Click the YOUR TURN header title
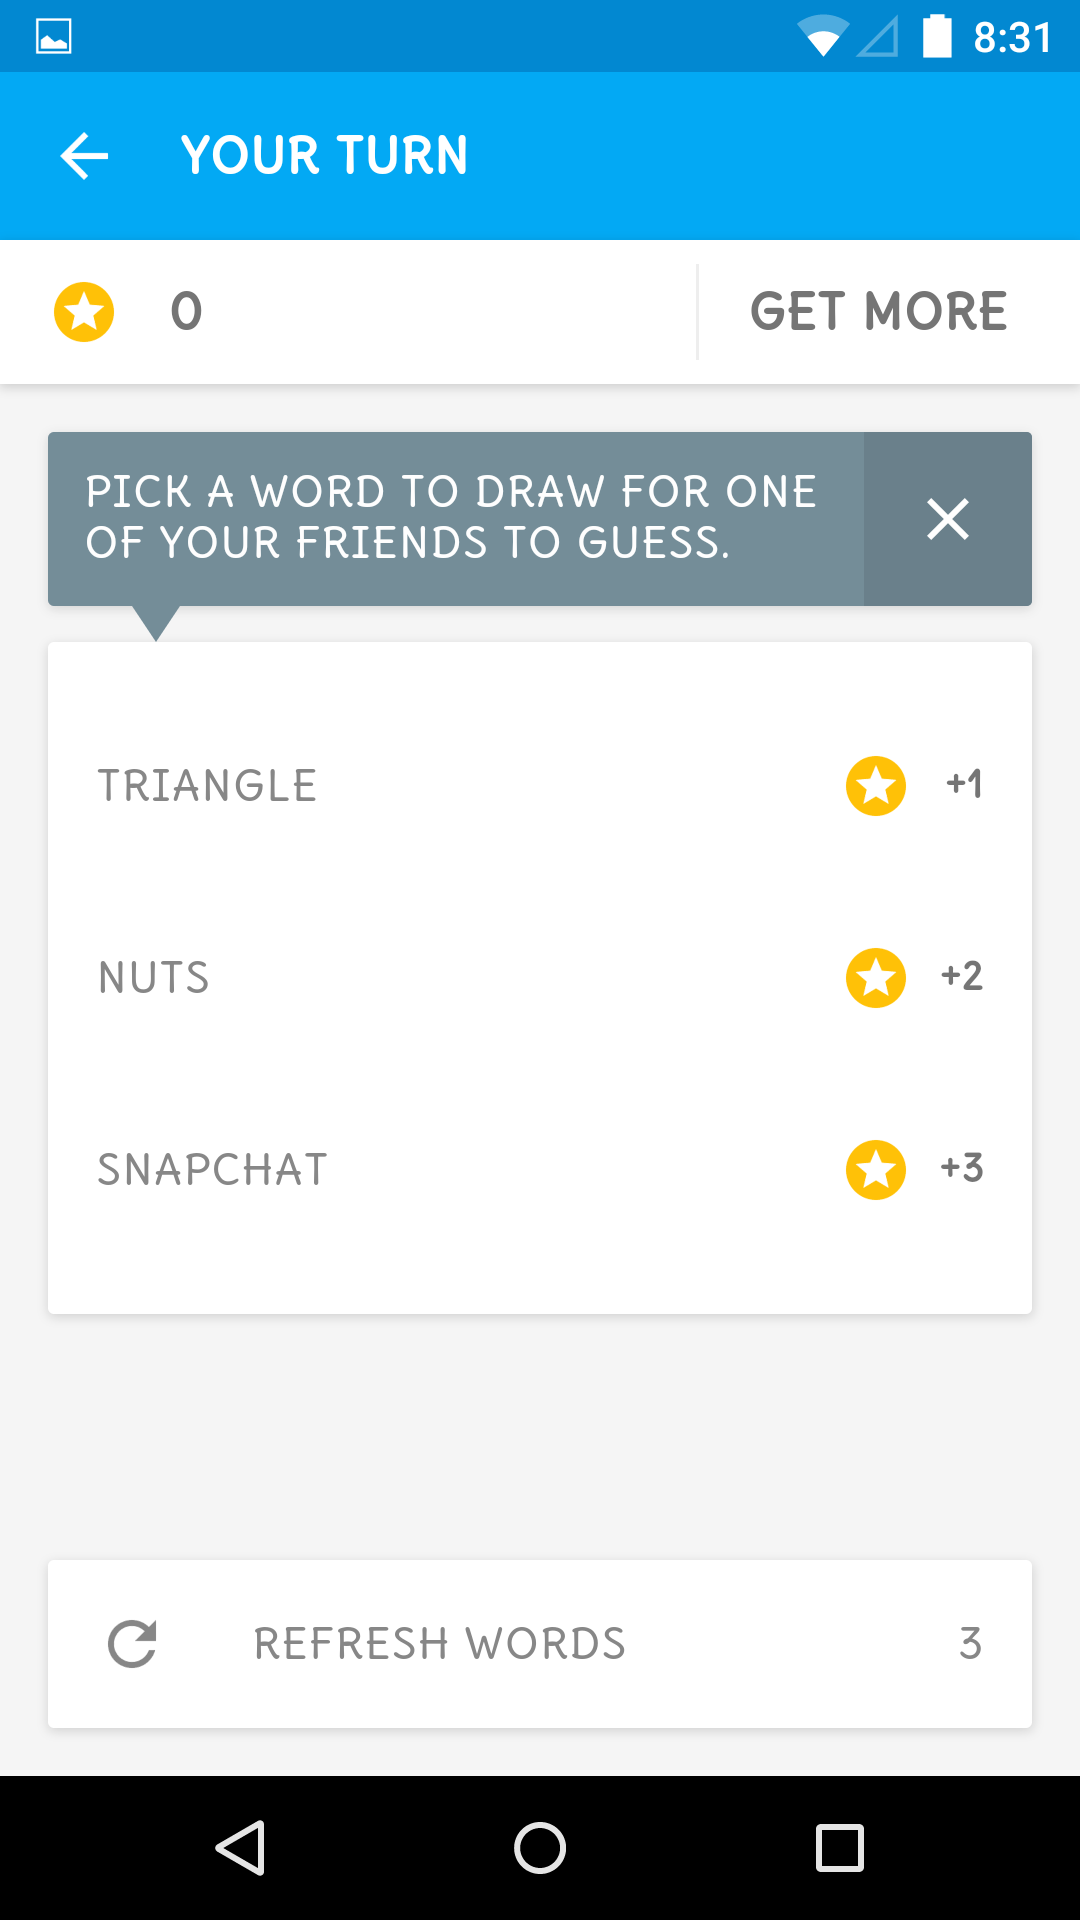The height and width of the screenshot is (1920, 1080). 324,156
